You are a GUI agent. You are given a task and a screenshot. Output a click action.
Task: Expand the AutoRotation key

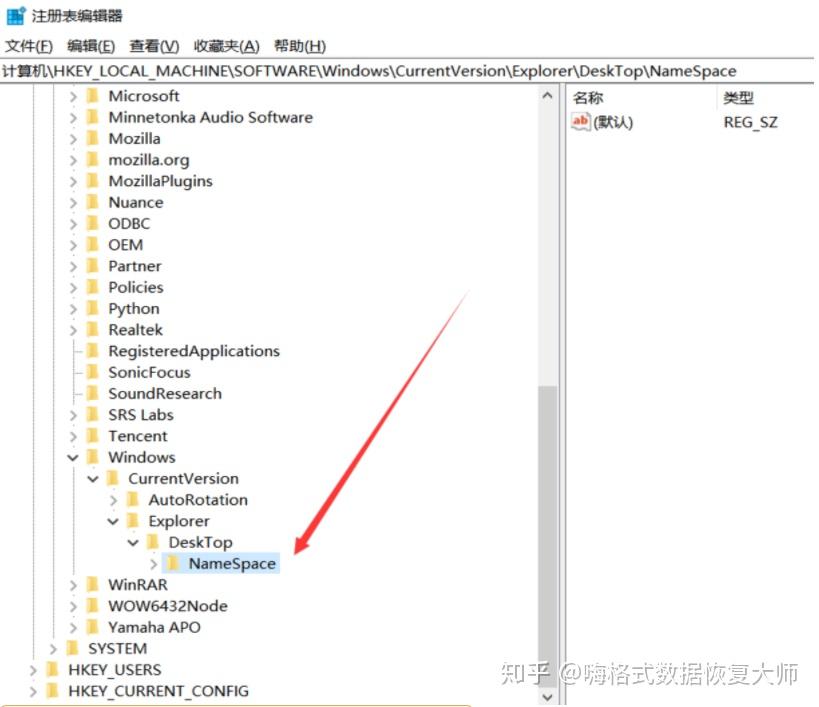[113, 500]
